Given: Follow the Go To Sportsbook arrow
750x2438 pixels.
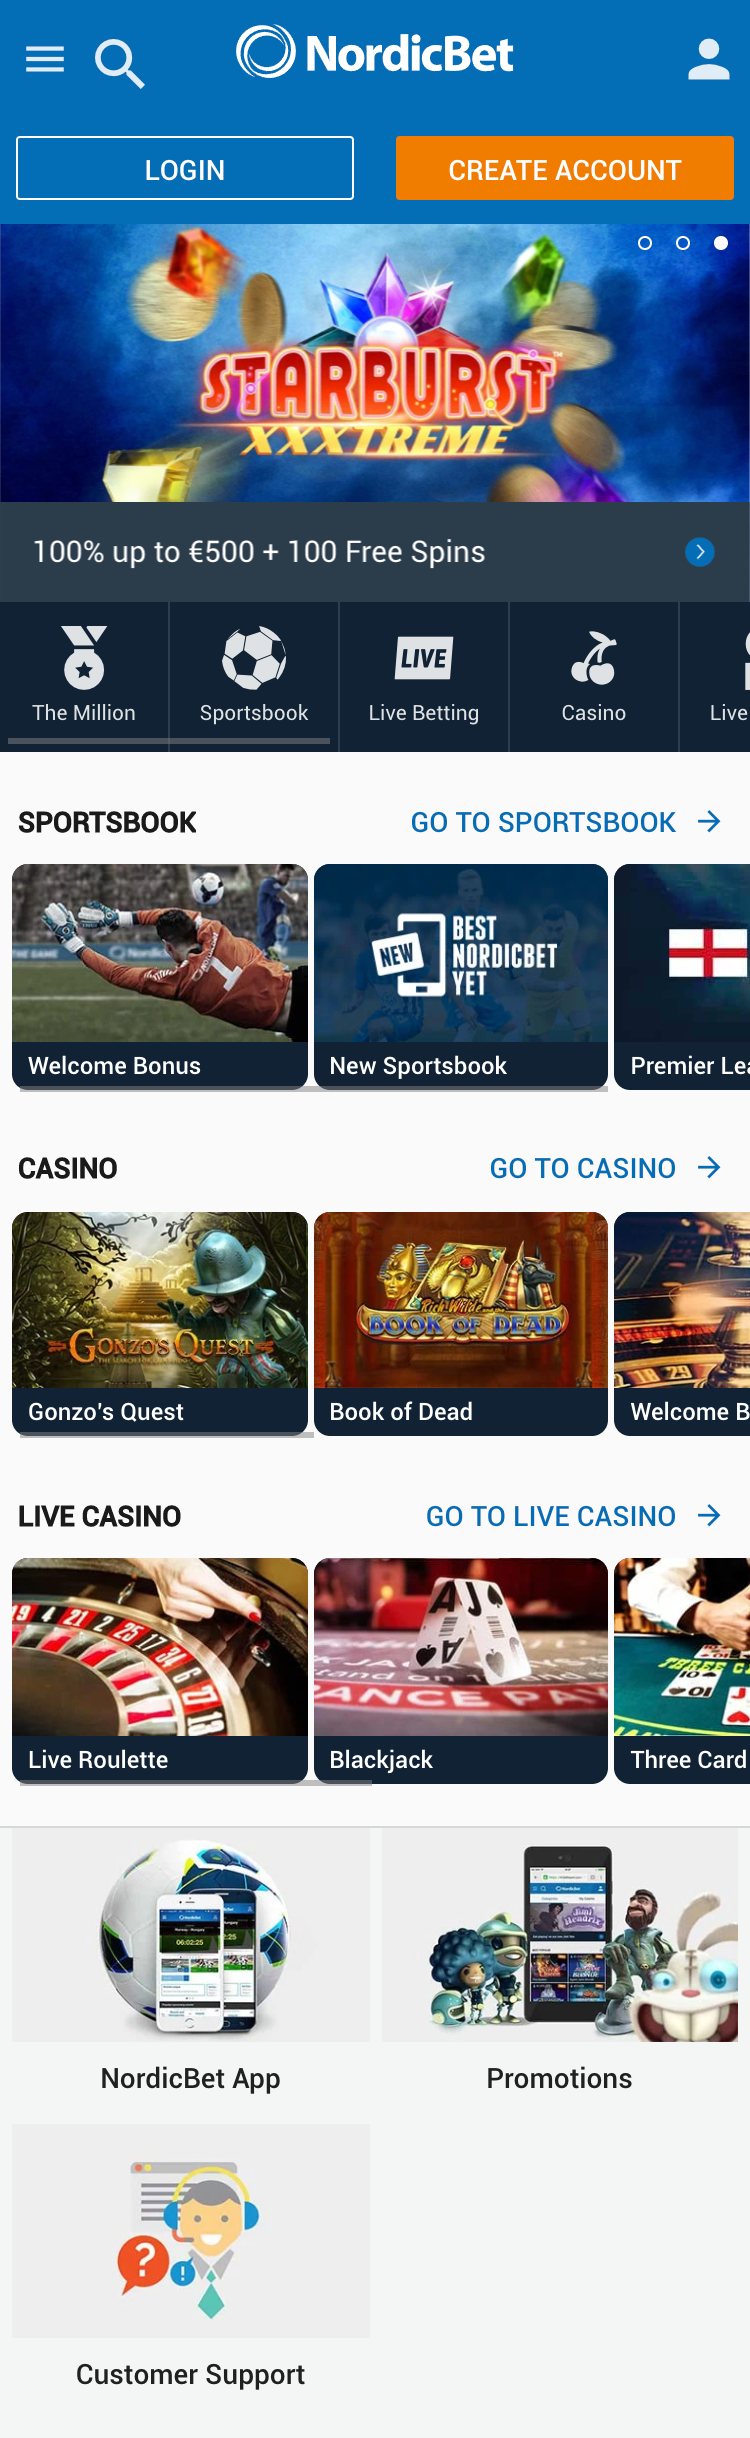Looking at the screenshot, I should 710,822.
